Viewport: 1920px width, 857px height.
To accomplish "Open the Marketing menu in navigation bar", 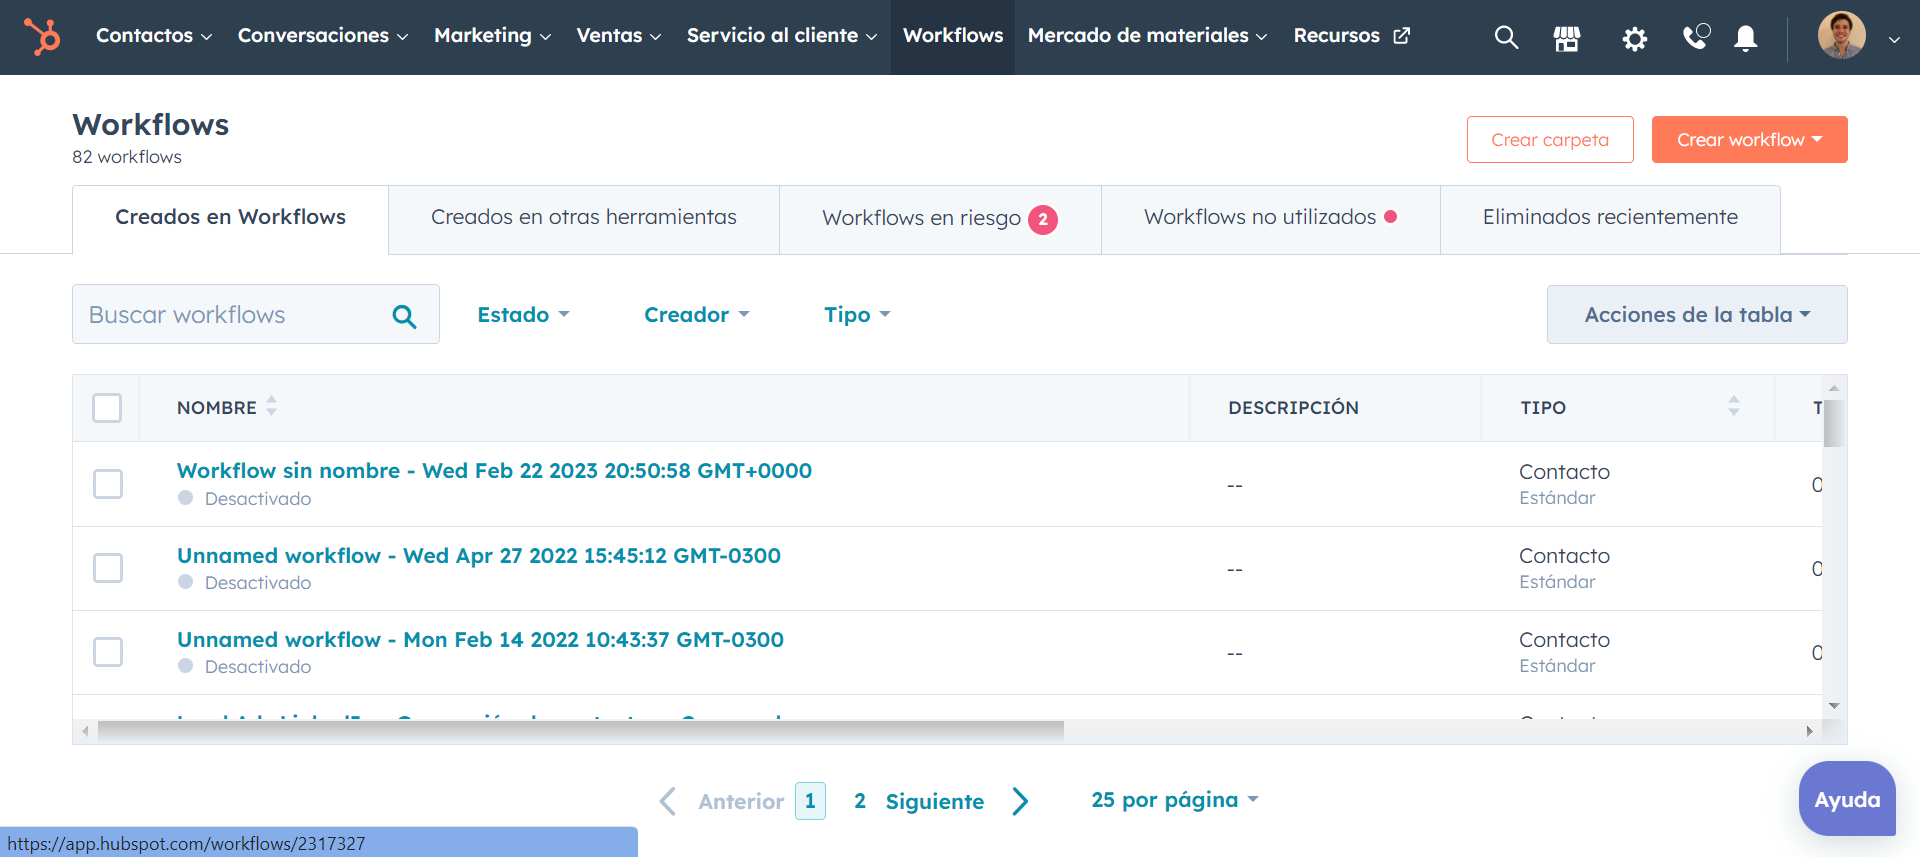I will [492, 36].
